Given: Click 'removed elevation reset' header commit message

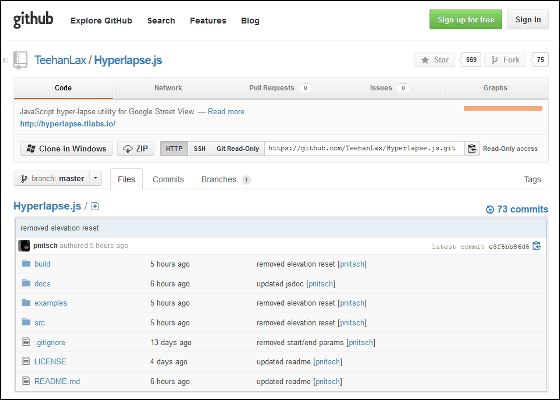Looking at the screenshot, I should click(60, 228).
